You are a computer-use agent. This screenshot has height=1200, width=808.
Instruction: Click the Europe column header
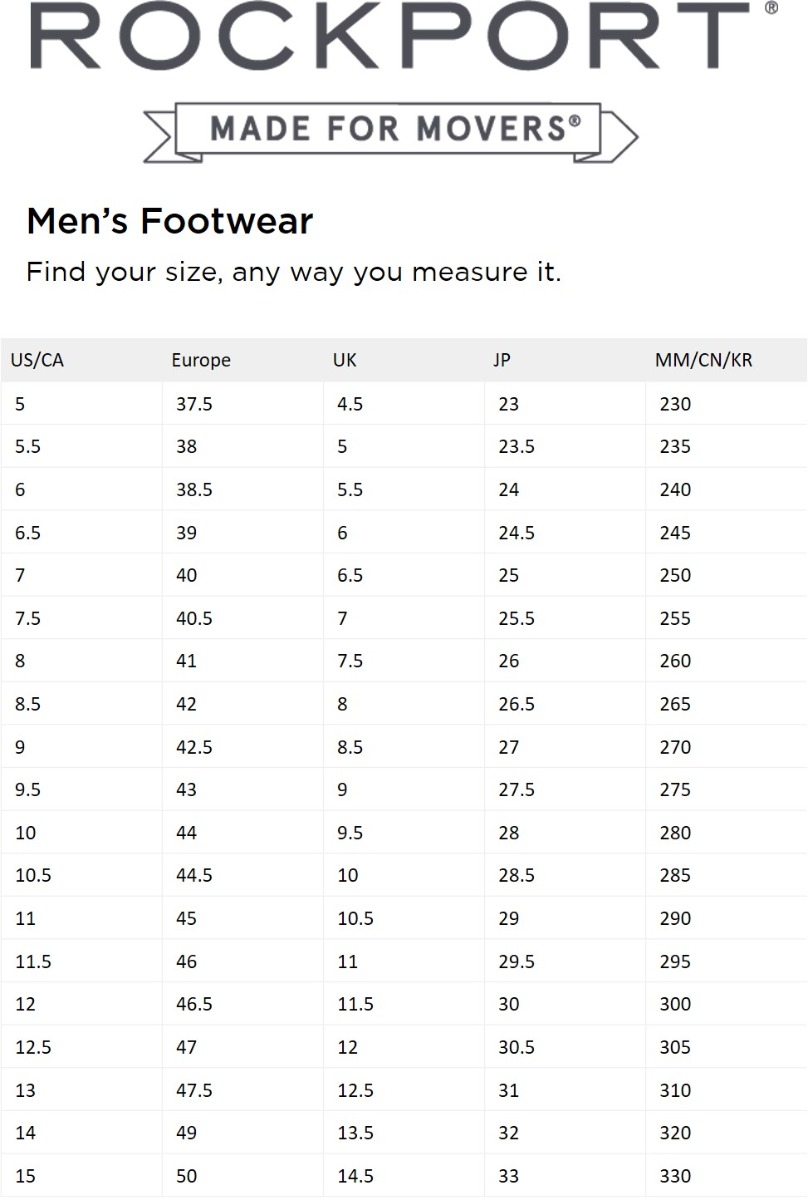pos(201,360)
